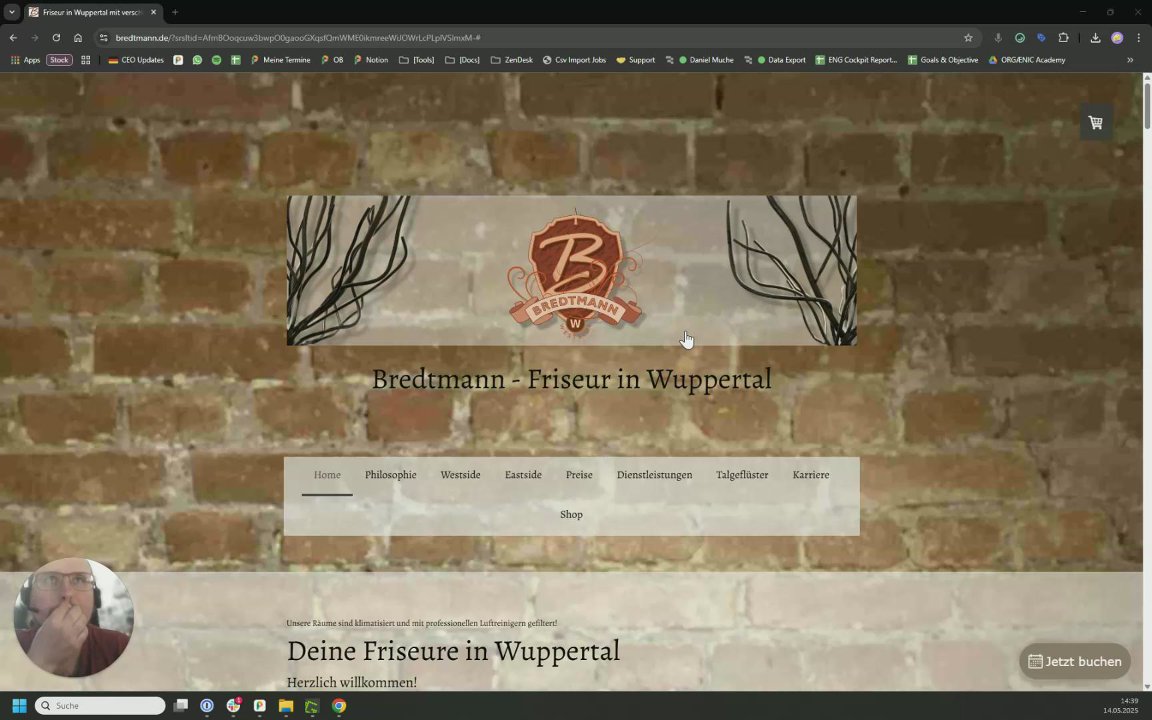The width and height of the screenshot is (1152, 720).
Task: Open the CEO Updates bookmark
Action: pos(136,60)
